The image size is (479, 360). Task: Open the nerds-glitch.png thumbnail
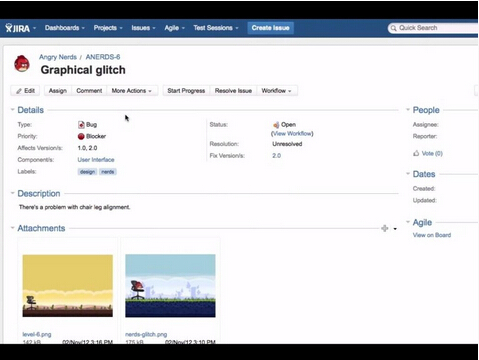click(170, 286)
